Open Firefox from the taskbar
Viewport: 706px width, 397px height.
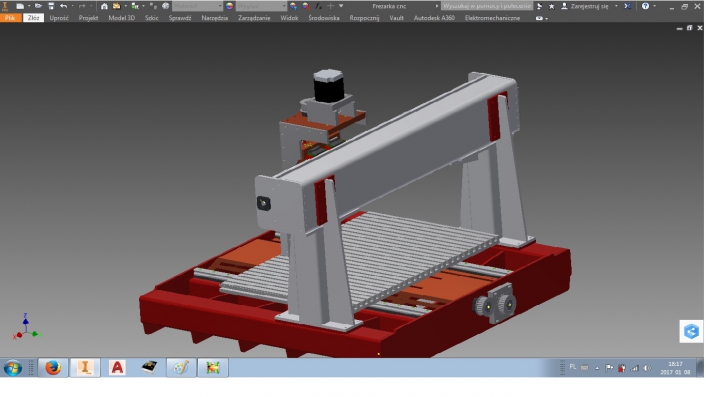pos(53,368)
